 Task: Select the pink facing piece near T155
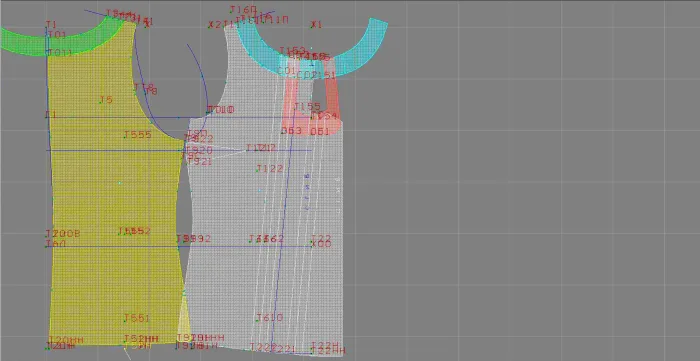click(312, 103)
